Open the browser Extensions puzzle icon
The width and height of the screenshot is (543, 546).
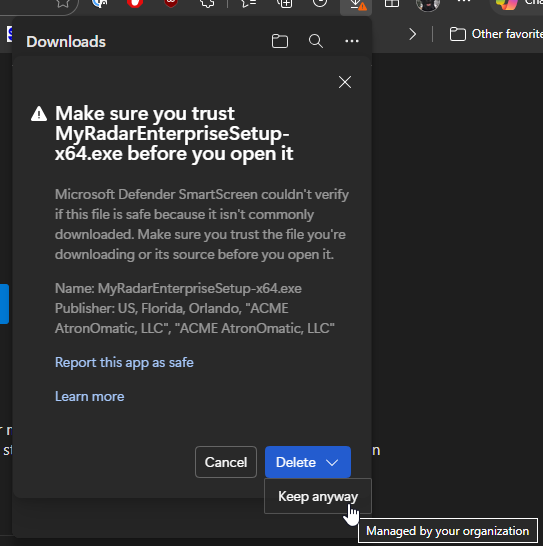point(208,3)
